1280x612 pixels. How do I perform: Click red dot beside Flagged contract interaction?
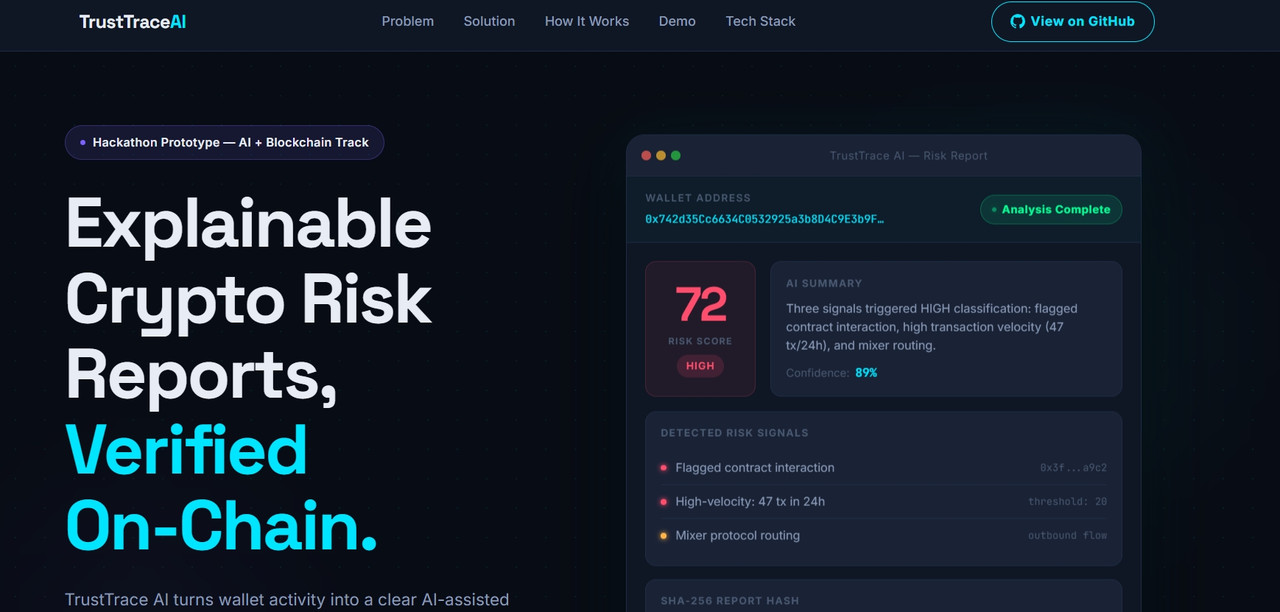pos(664,468)
